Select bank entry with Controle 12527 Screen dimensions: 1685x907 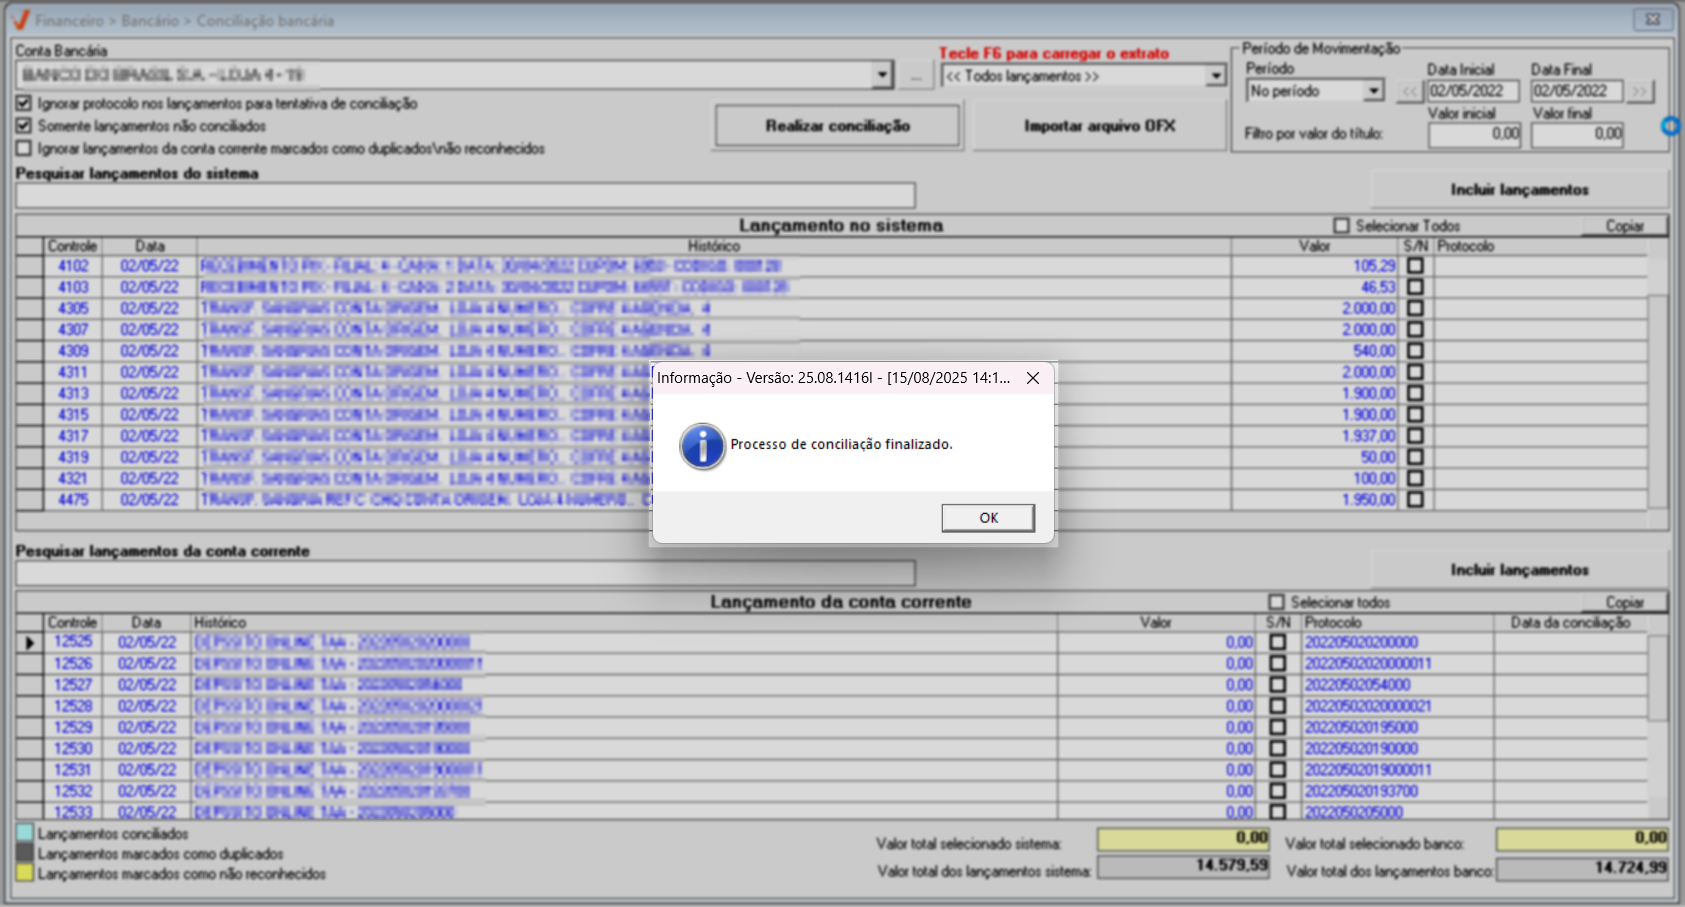point(831,685)
